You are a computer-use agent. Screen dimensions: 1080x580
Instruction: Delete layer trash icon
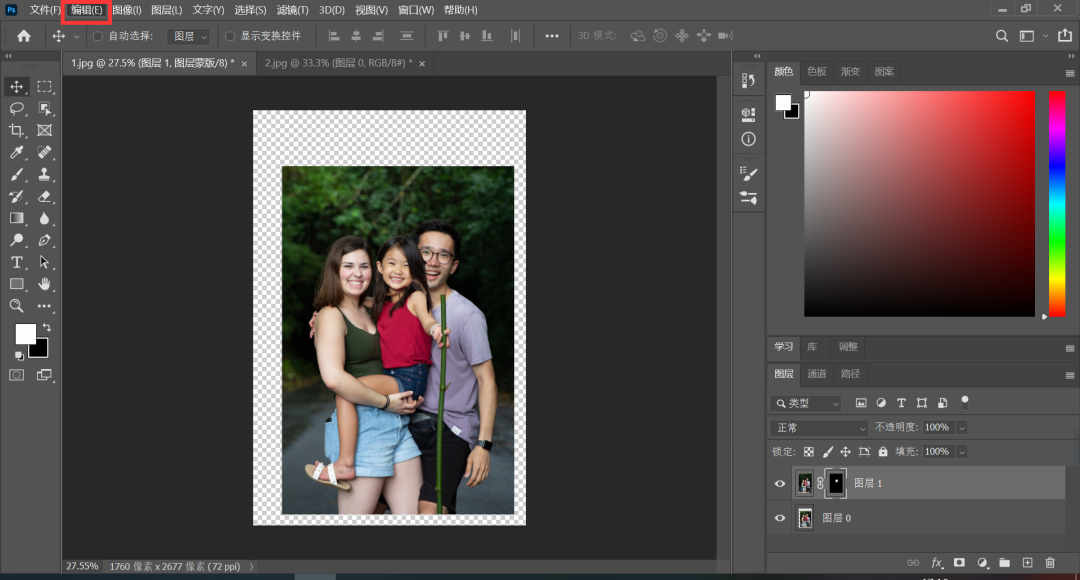pyautogui.click(x=1050, y=563)
